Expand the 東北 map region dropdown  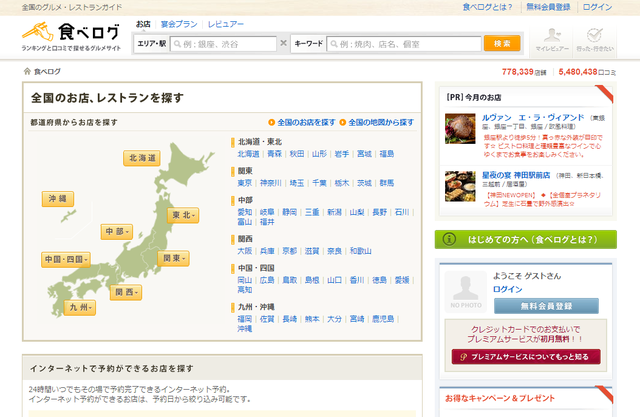[x=183, y=215]
